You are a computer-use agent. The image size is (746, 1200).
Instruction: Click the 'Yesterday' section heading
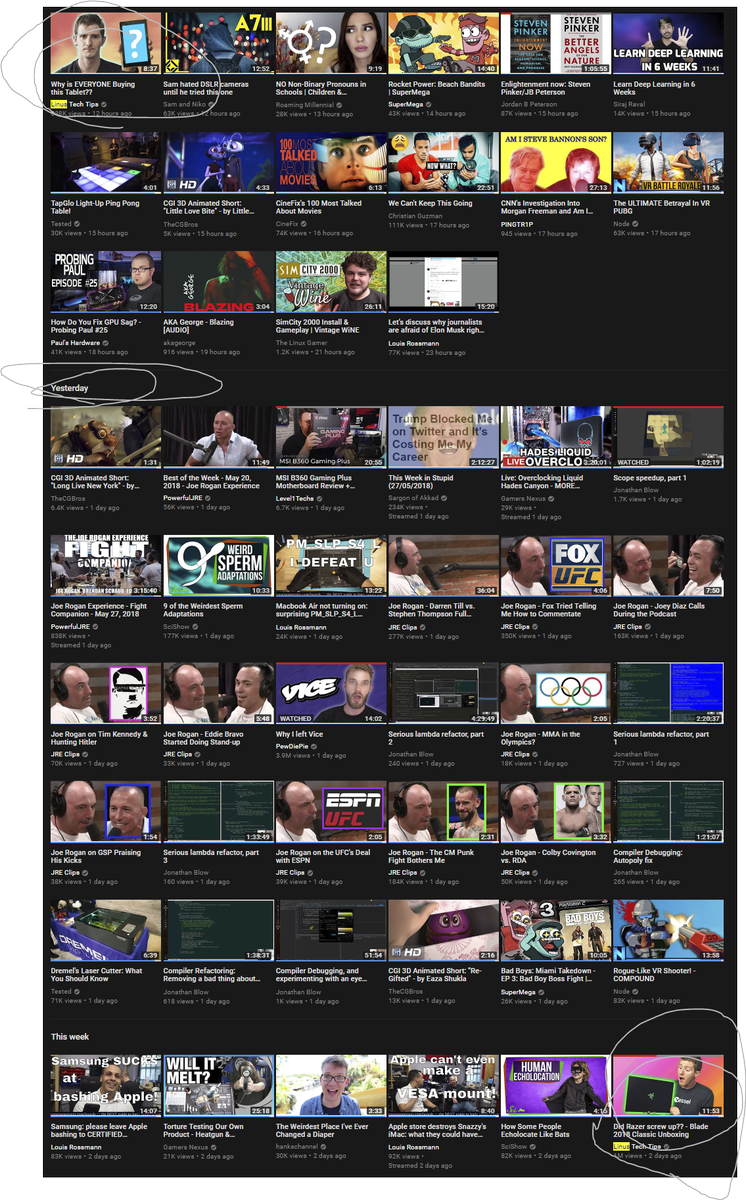pos(70,388)
